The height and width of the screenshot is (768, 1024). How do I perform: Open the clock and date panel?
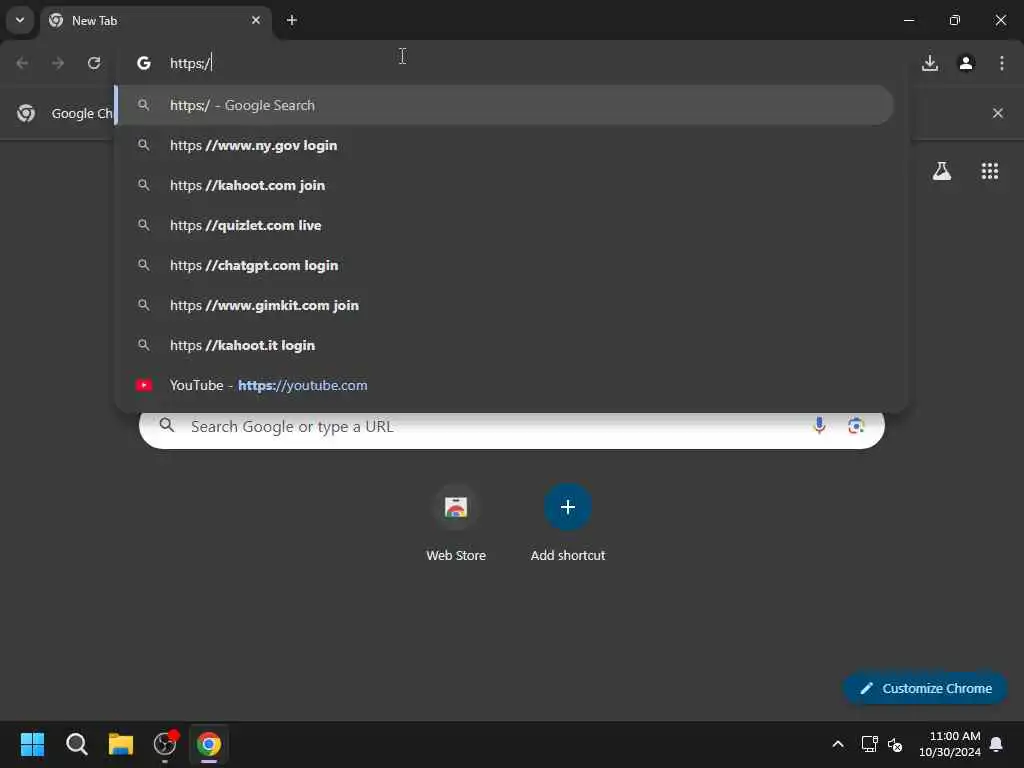point(950,744)
